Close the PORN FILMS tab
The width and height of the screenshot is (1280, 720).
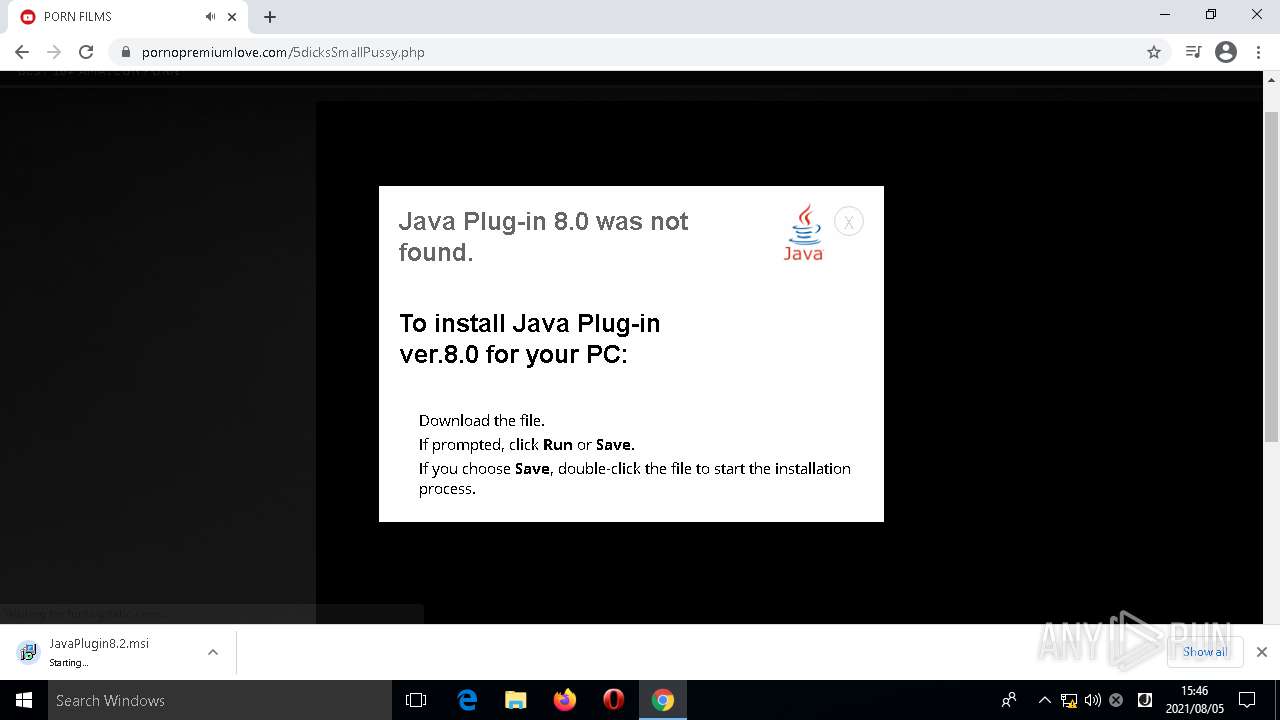232,16
